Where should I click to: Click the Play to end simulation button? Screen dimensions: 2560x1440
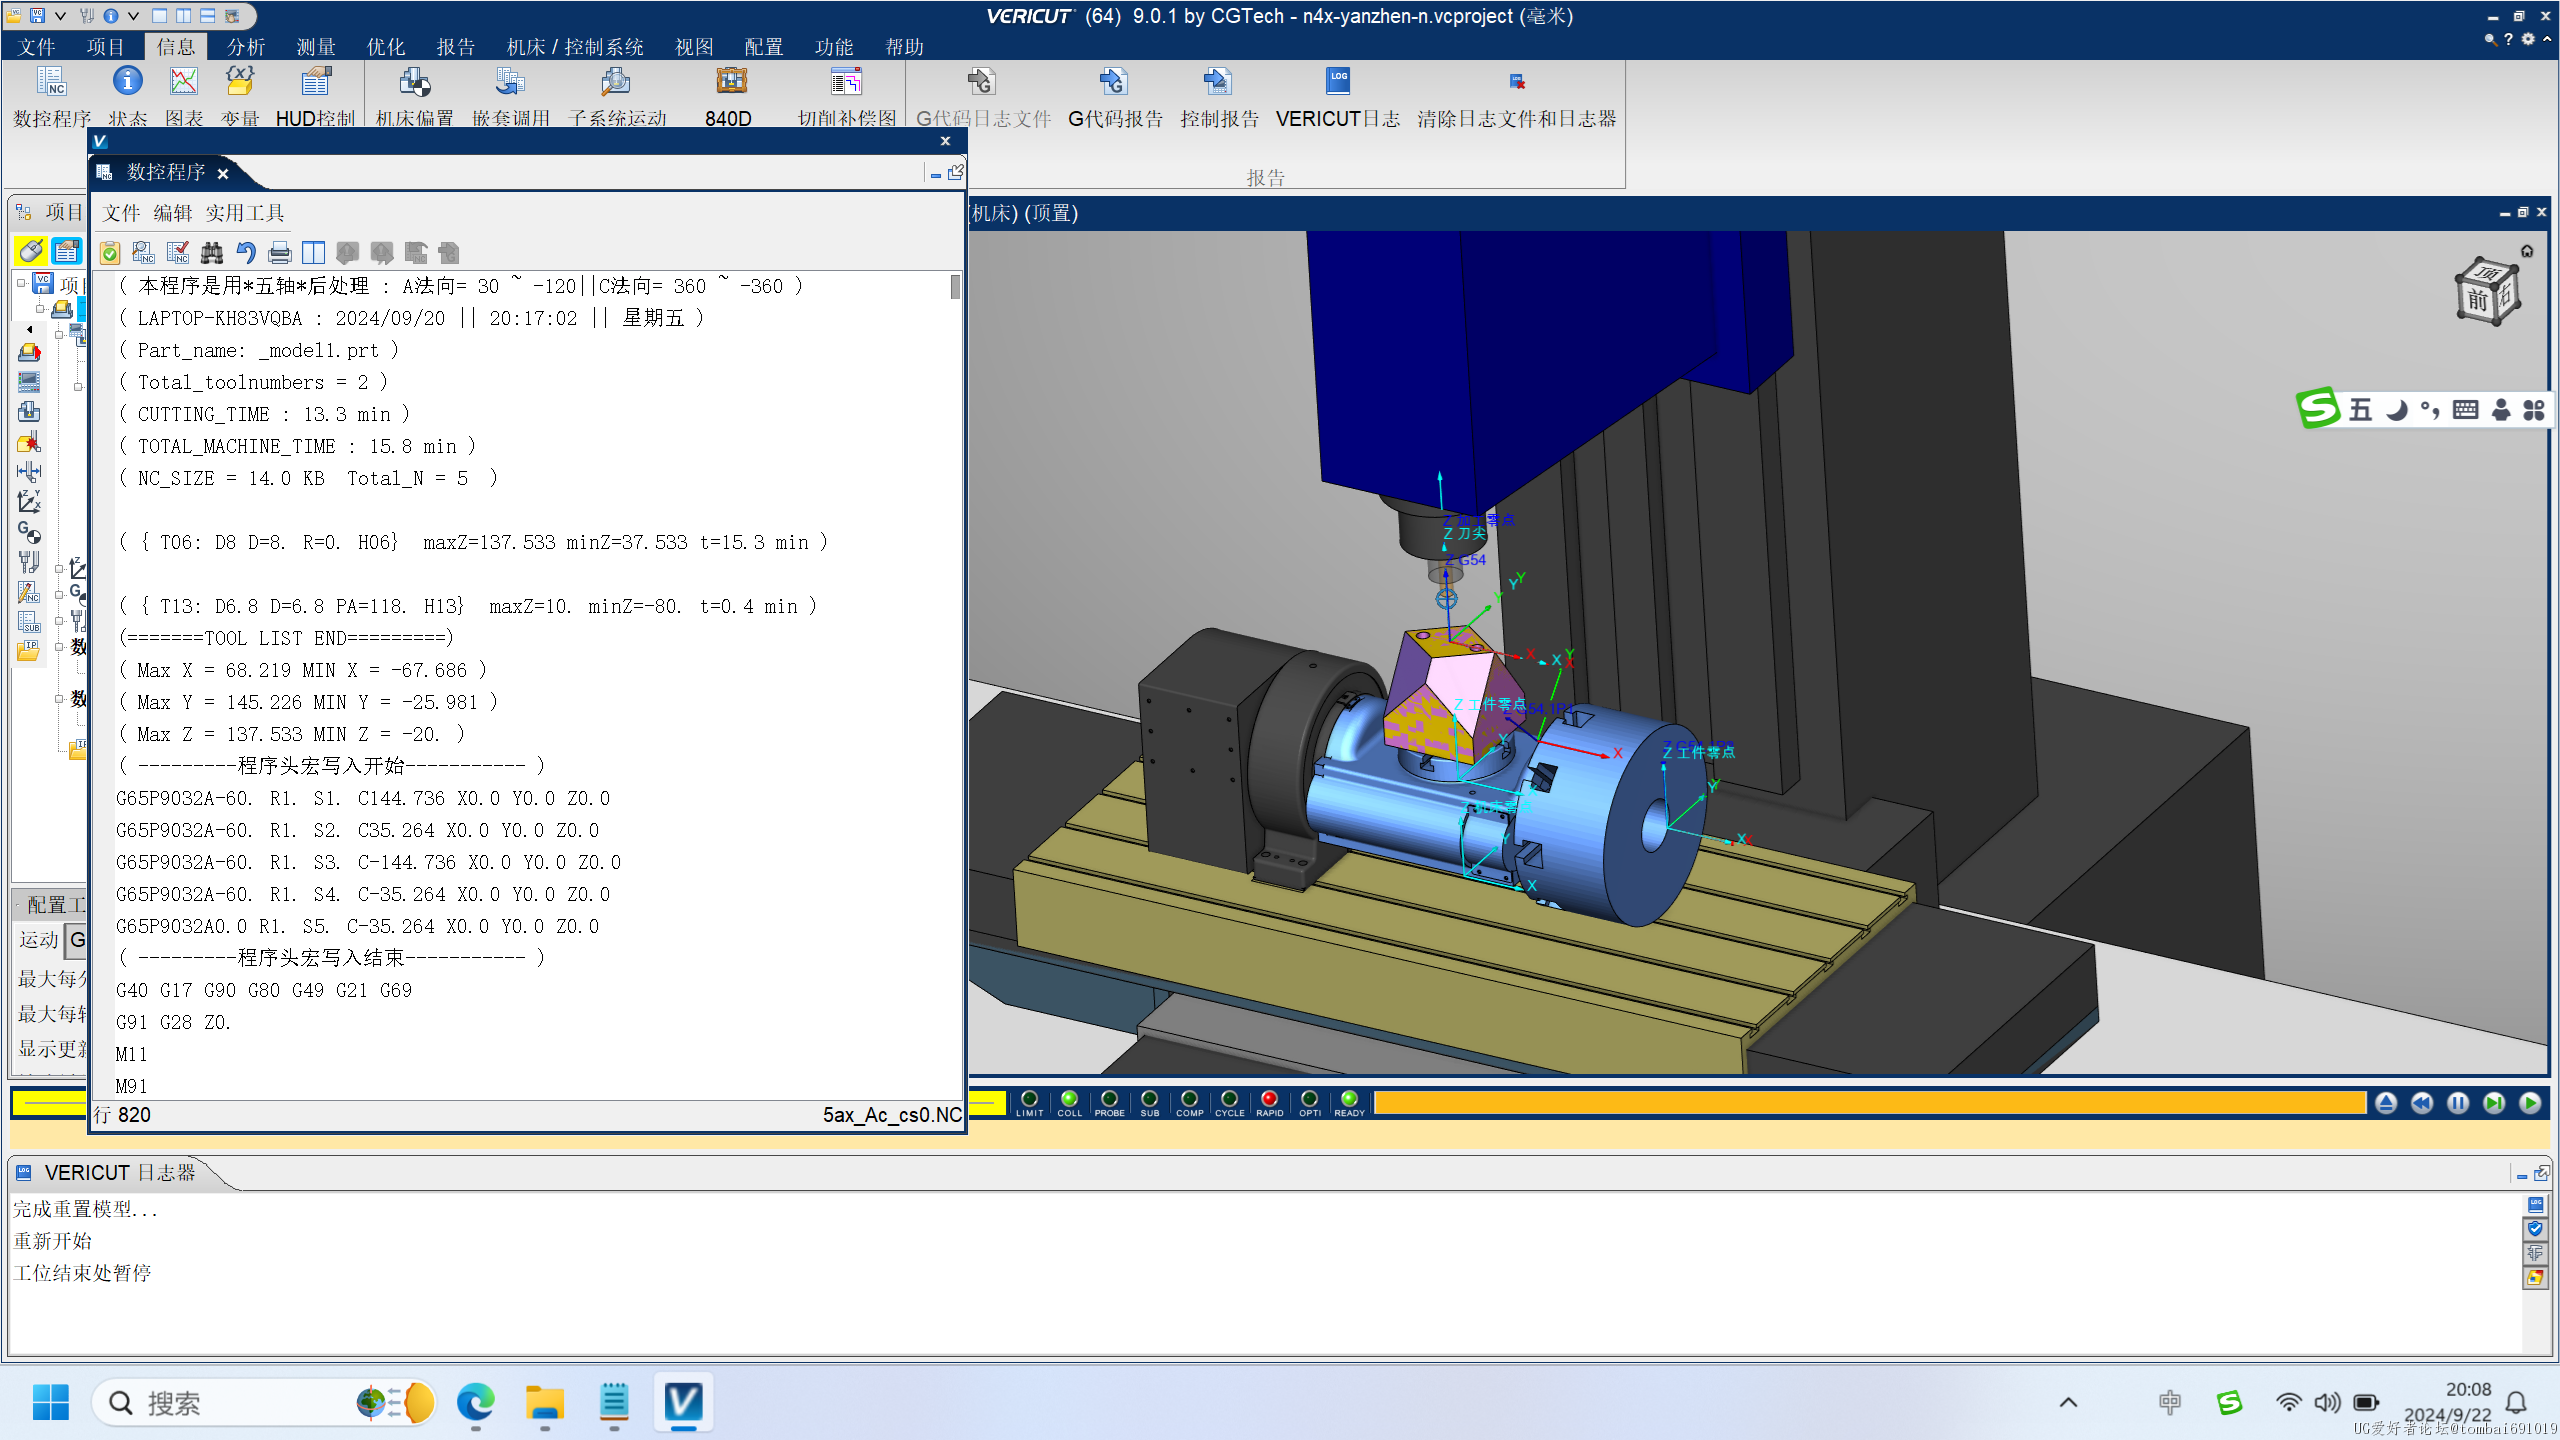point(2530,1103)
